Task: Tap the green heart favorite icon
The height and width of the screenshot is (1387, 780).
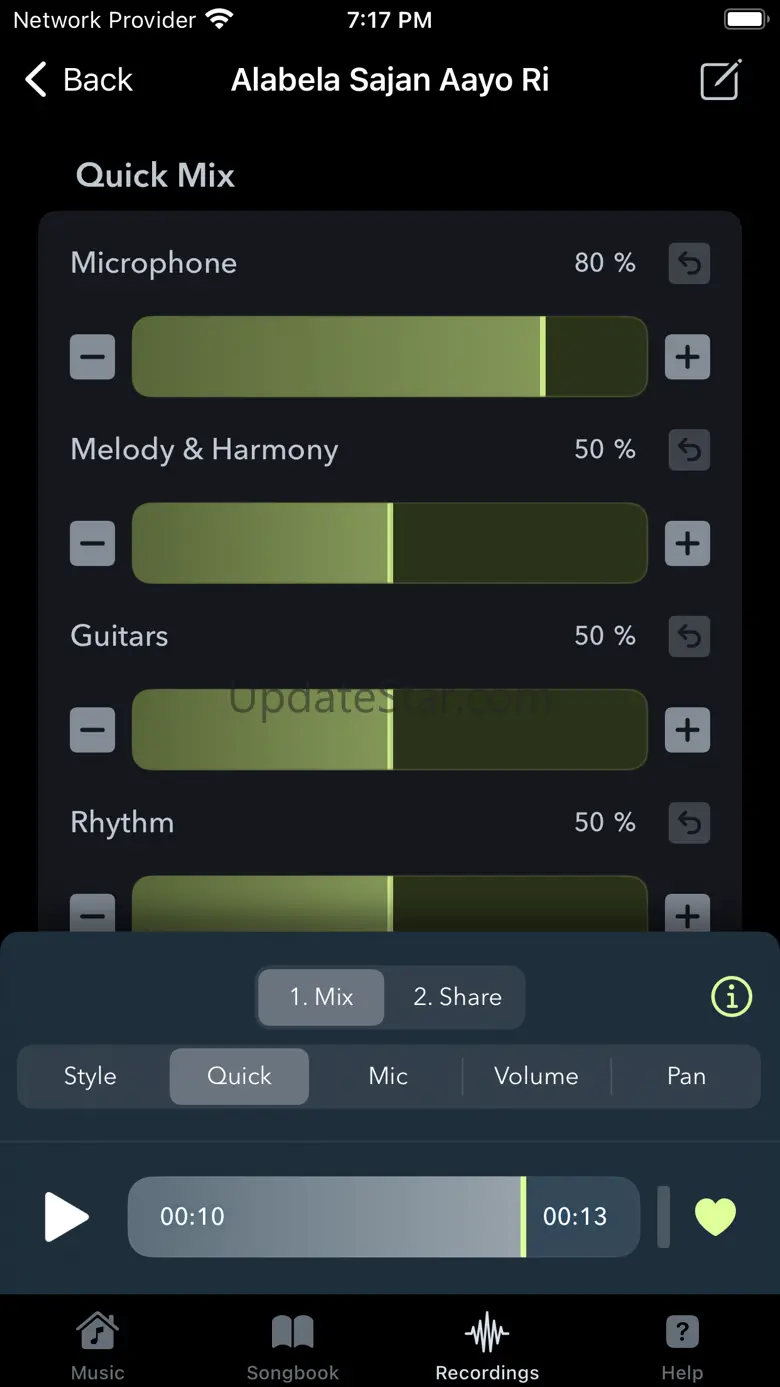Action: 715,1217
